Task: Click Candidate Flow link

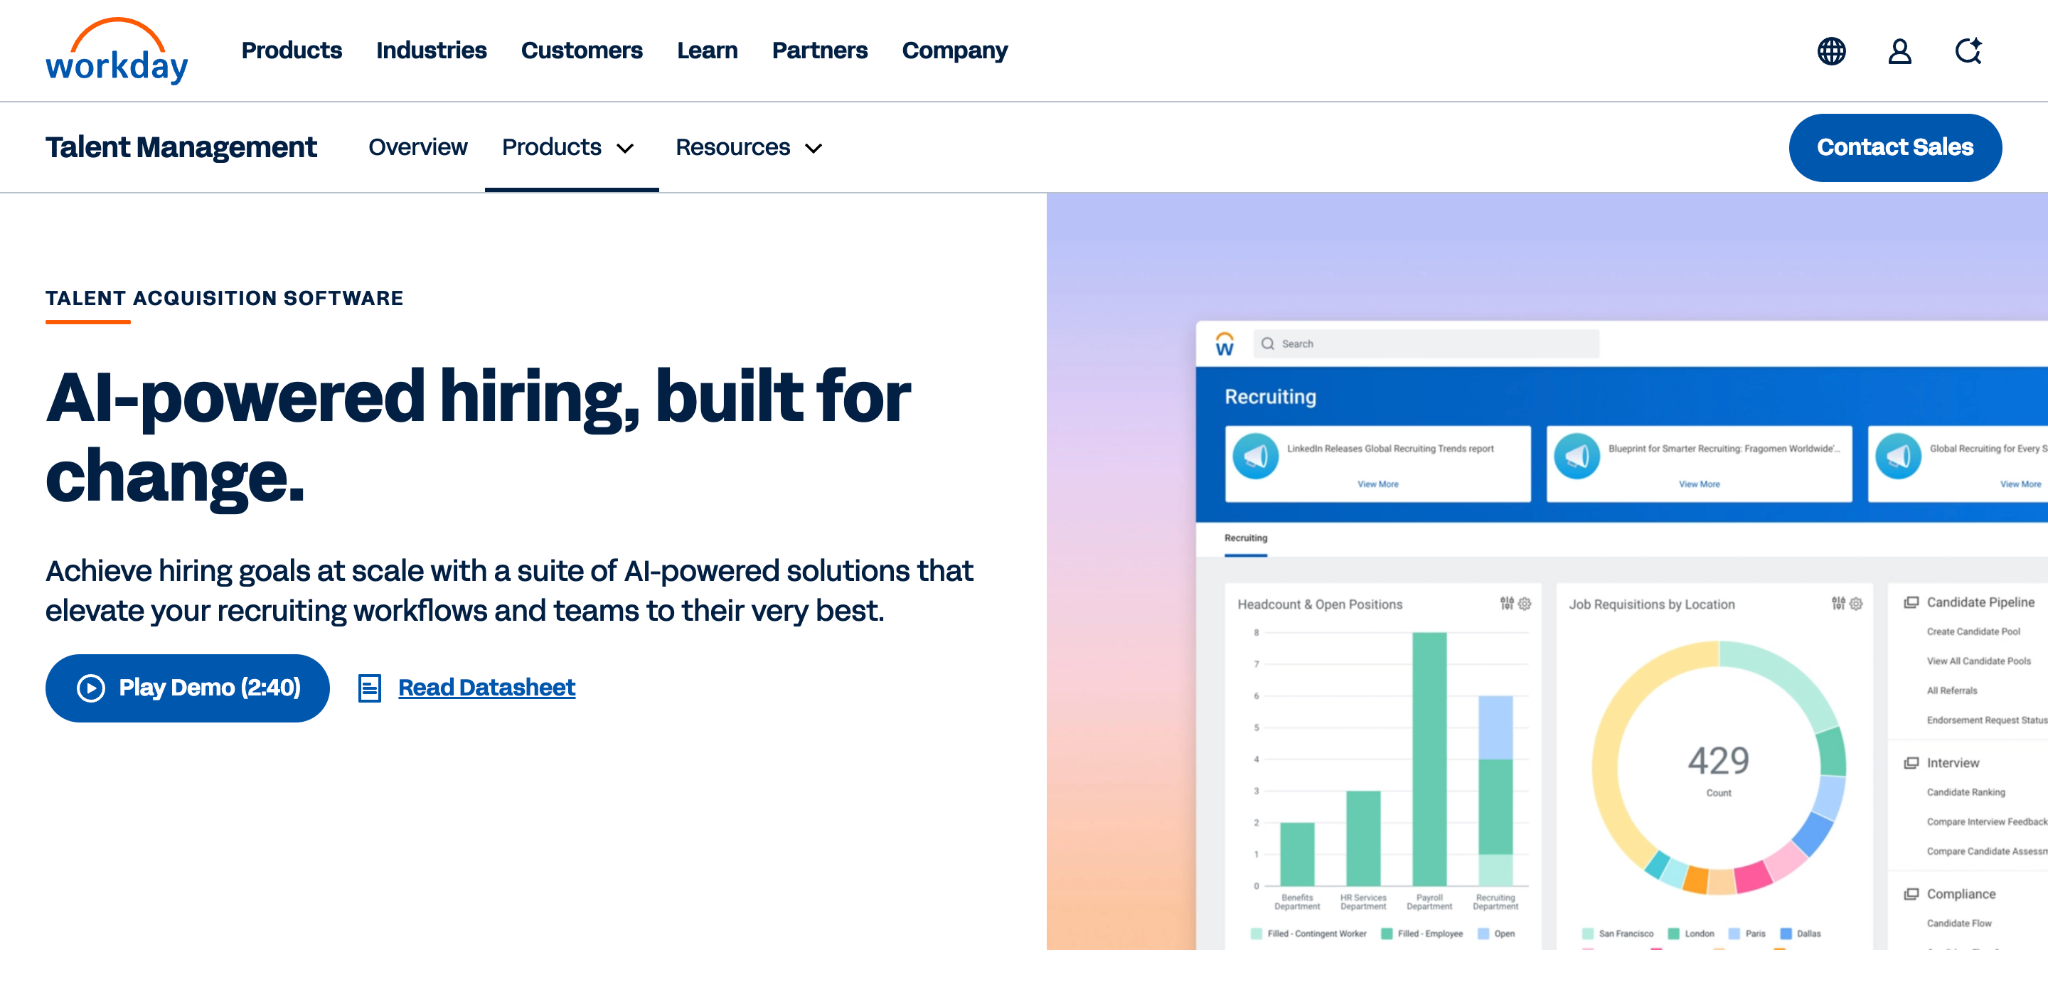Action: pos(1959,924)
